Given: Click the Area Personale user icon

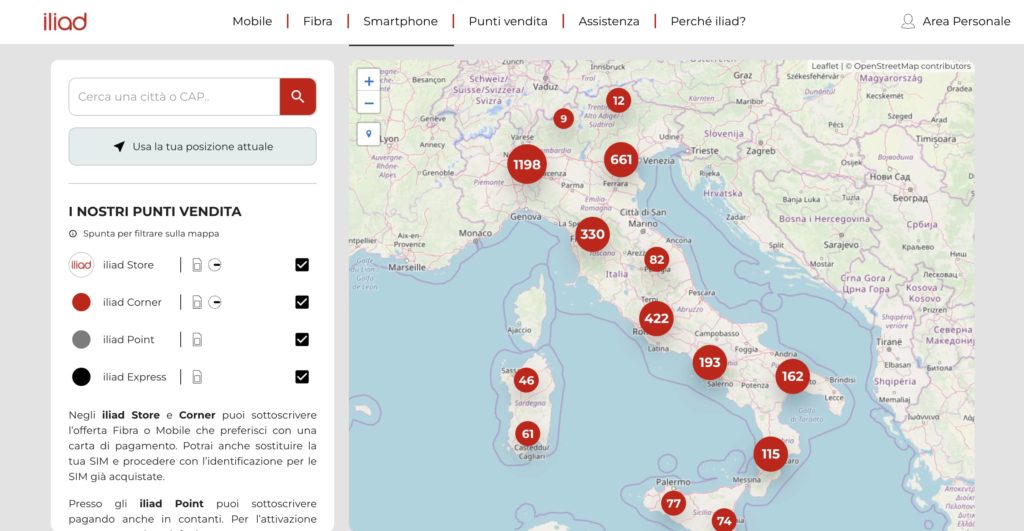Looking at the screenshot, I should (x=908, y=22).
